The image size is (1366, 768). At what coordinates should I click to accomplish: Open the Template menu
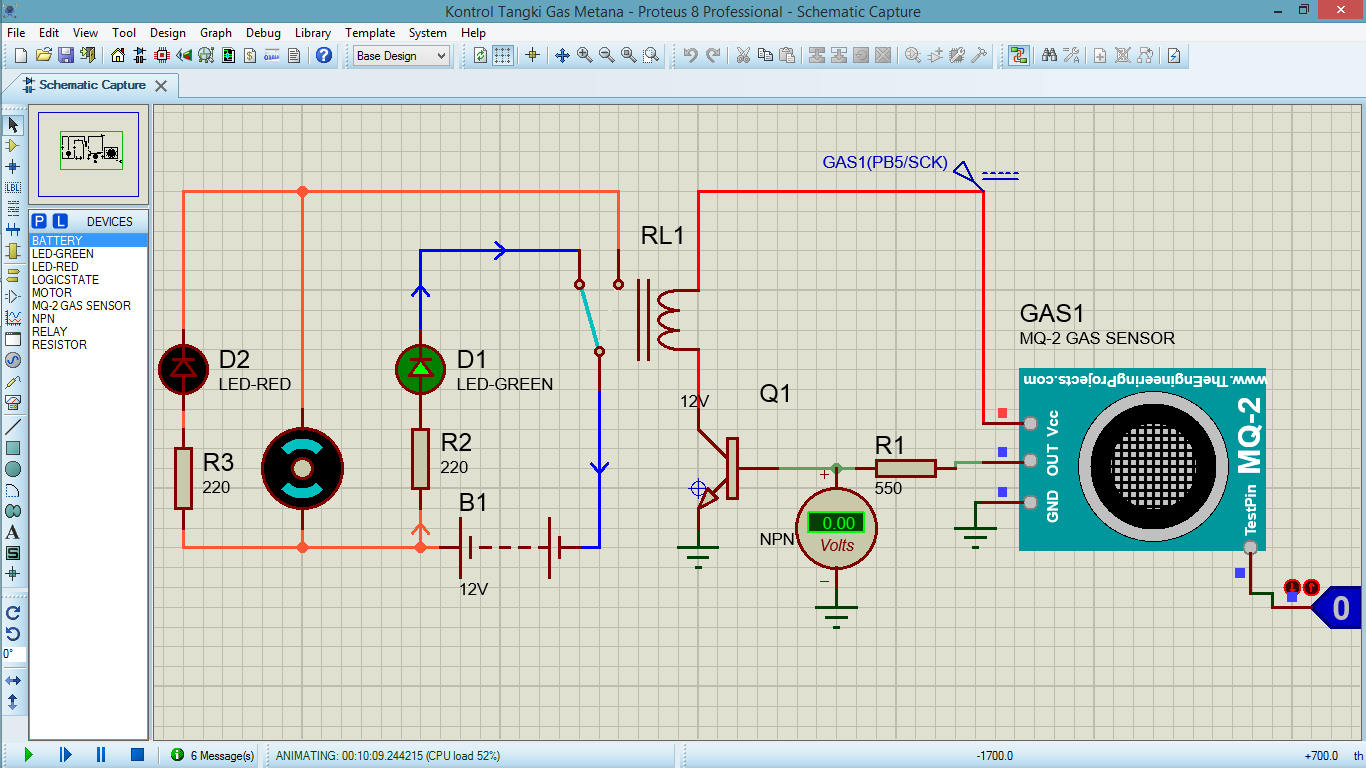370,32
